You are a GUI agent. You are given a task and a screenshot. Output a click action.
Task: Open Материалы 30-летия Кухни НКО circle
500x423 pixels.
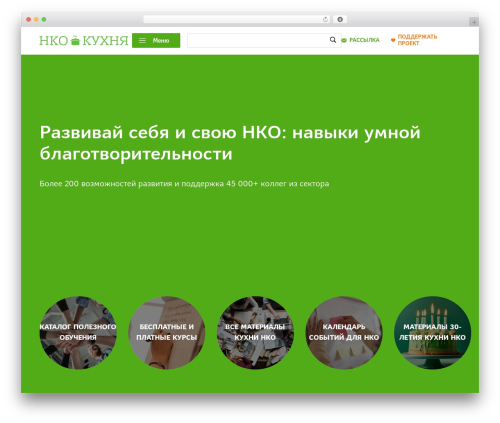pyautogui.click(x=432, y=332)
